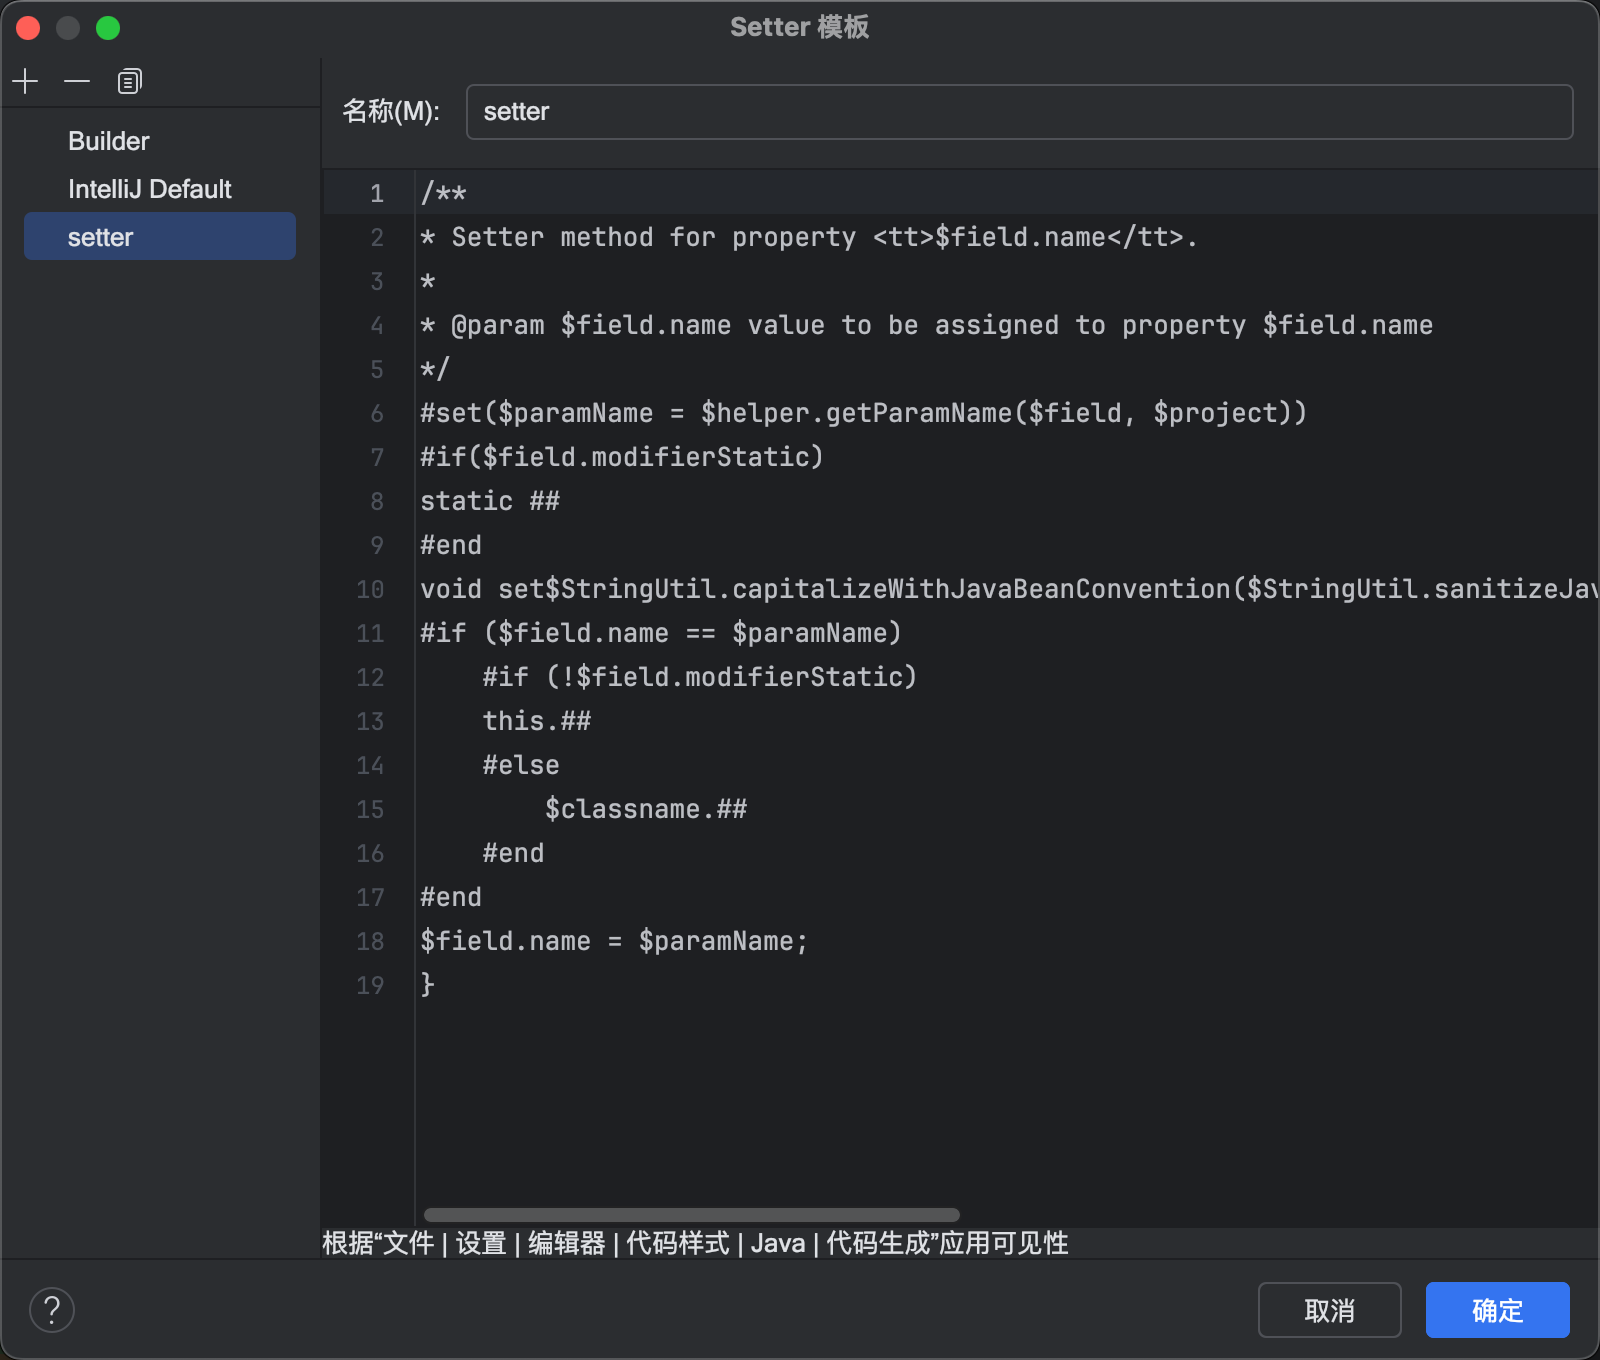
Task: Add a new template with the plus icon
Action: click(25, 81)
